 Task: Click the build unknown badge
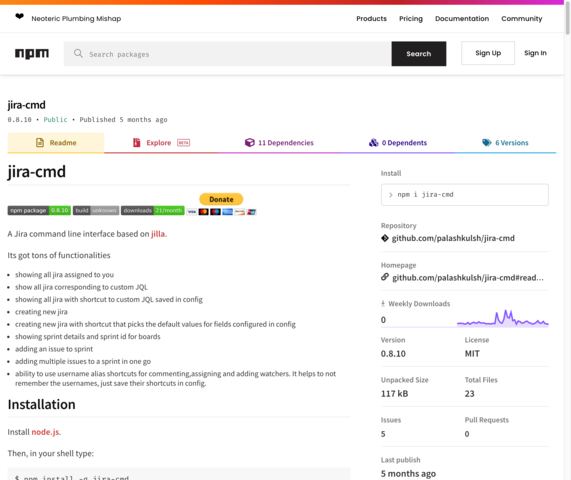point(96,211)
